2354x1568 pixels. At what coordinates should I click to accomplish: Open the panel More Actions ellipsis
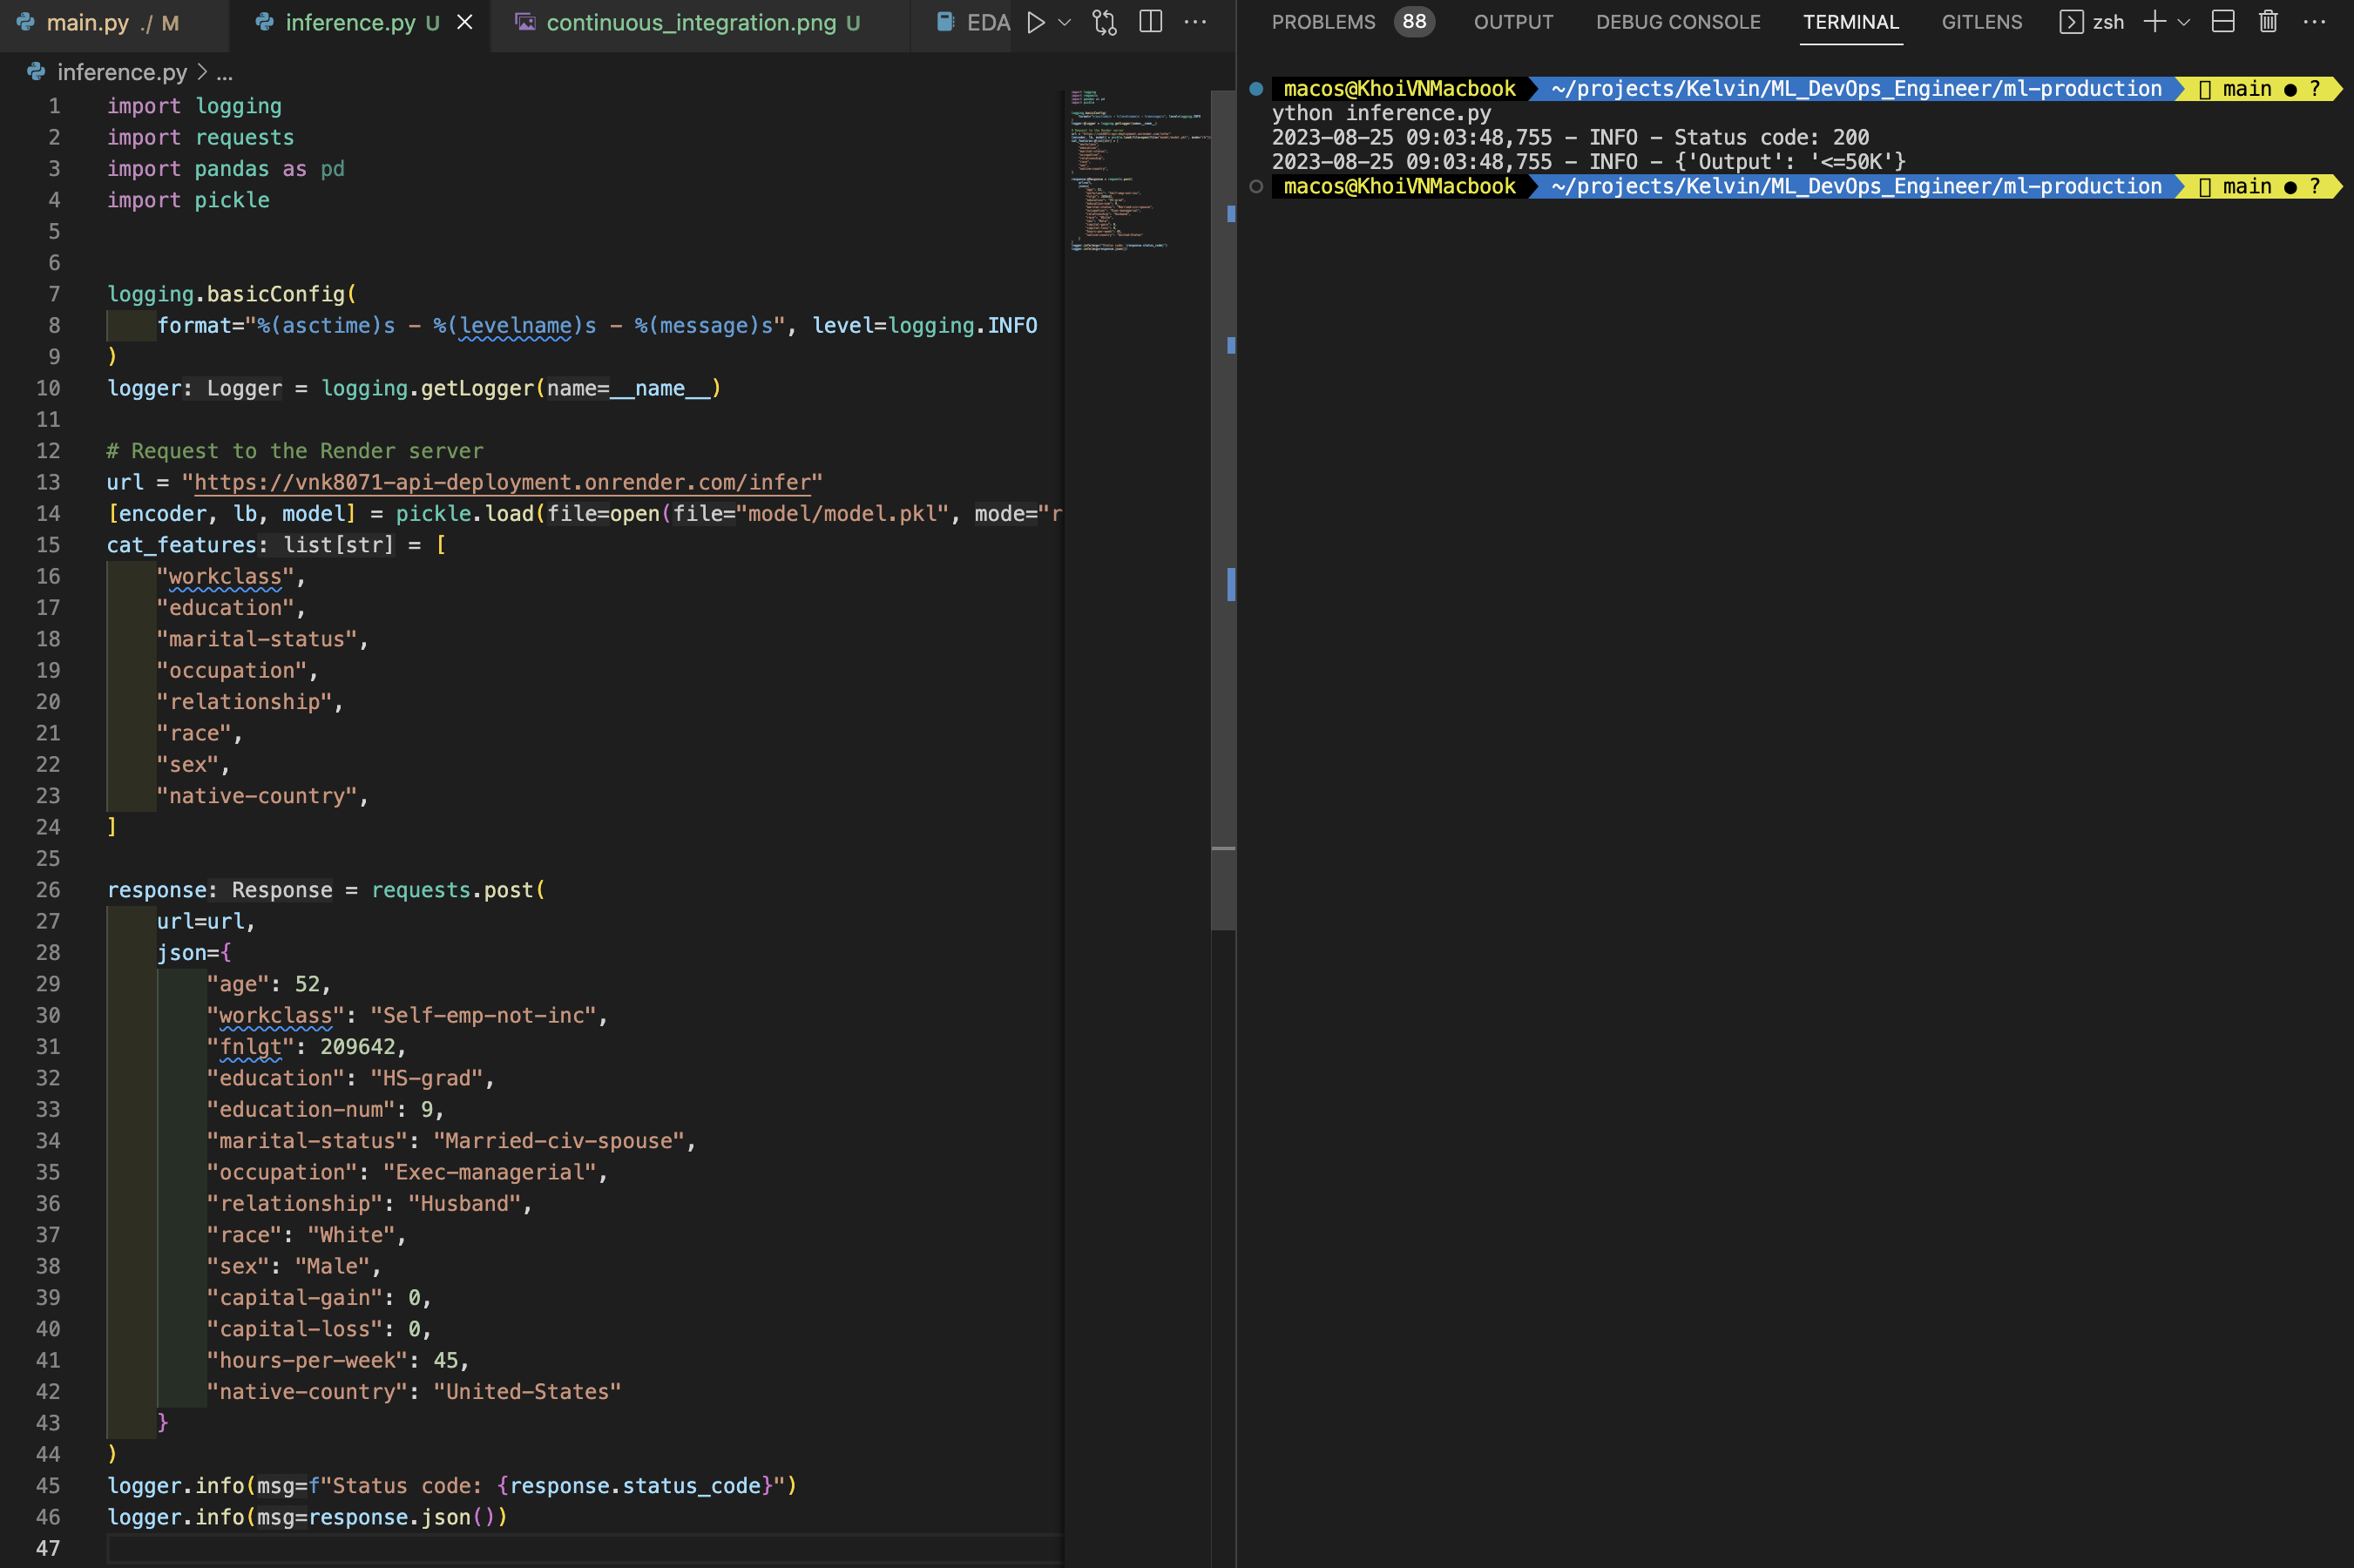(2314, 22)
